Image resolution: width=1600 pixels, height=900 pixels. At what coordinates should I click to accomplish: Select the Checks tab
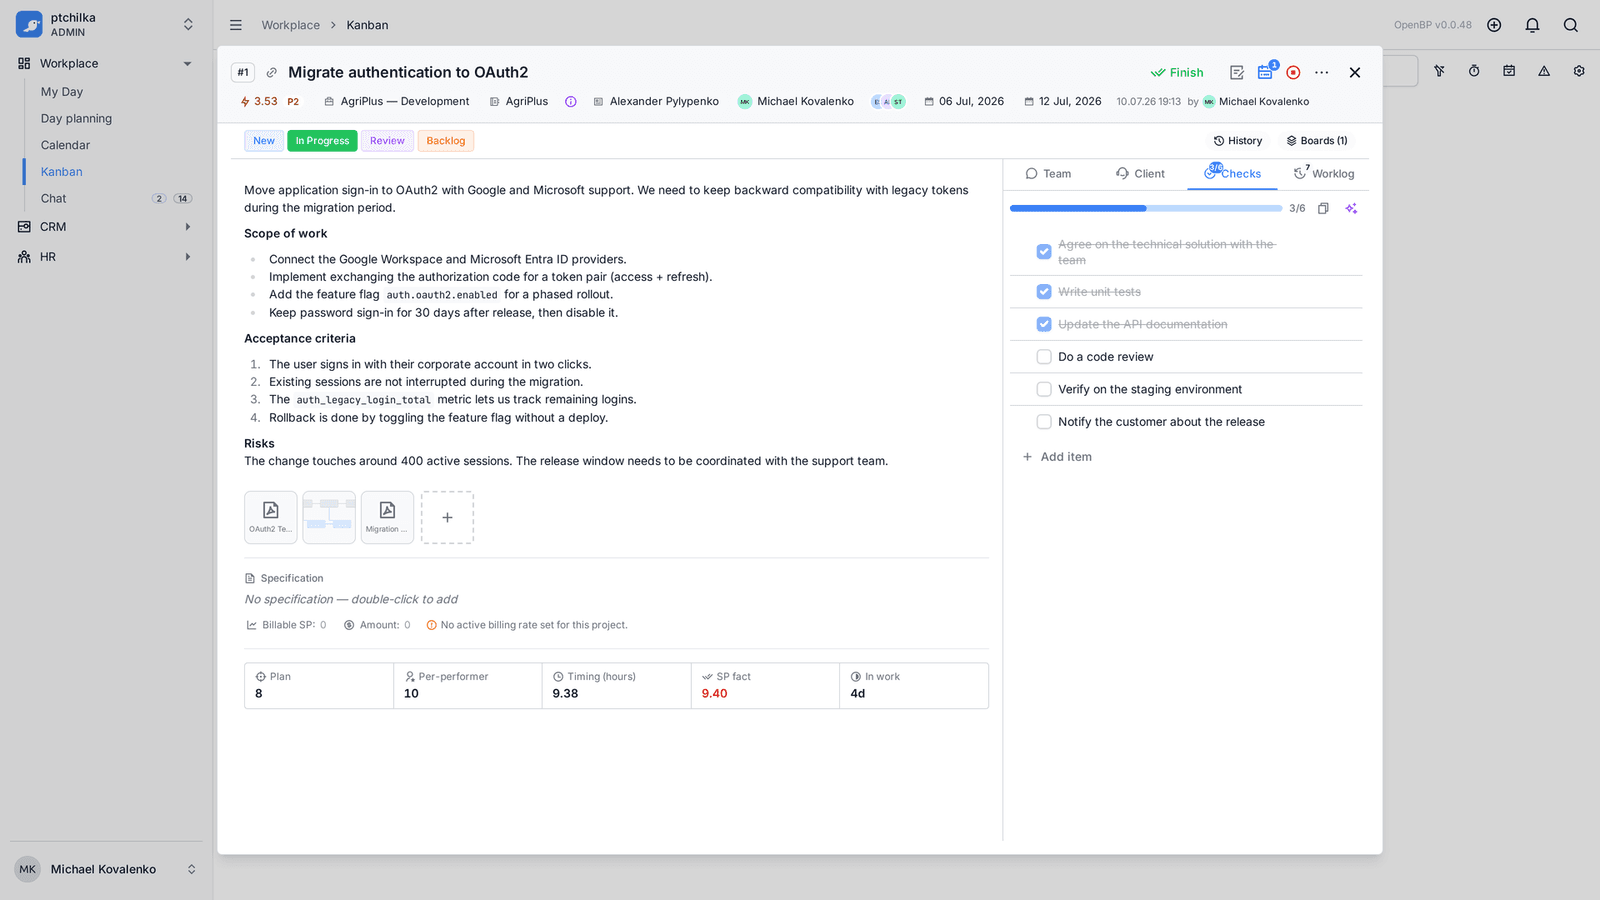(x=1233, y=174)
